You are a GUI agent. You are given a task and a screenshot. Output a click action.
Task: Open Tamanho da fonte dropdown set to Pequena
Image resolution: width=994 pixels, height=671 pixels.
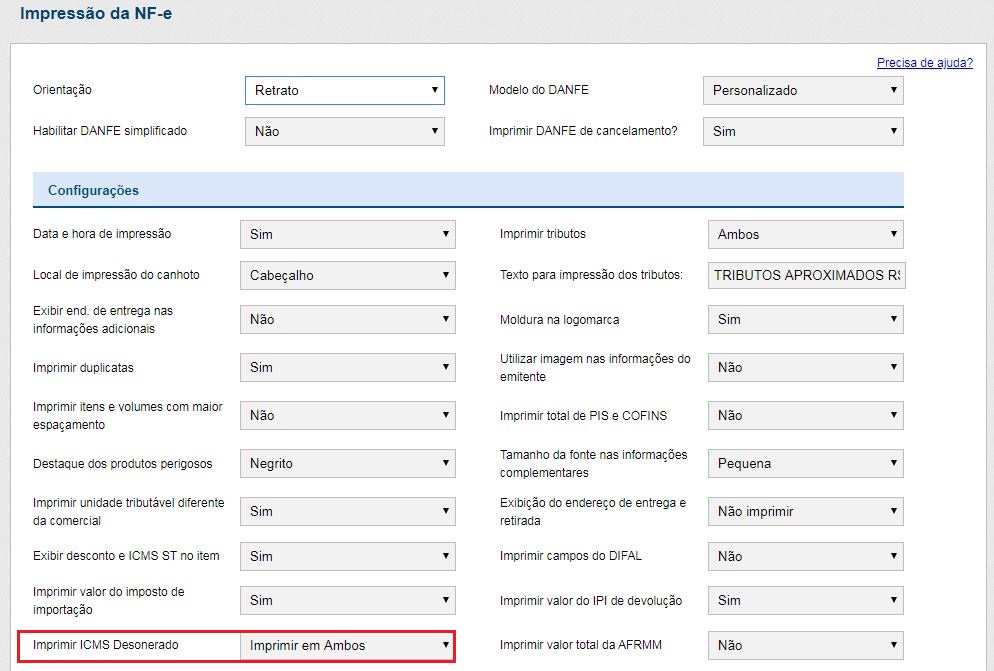805,463
